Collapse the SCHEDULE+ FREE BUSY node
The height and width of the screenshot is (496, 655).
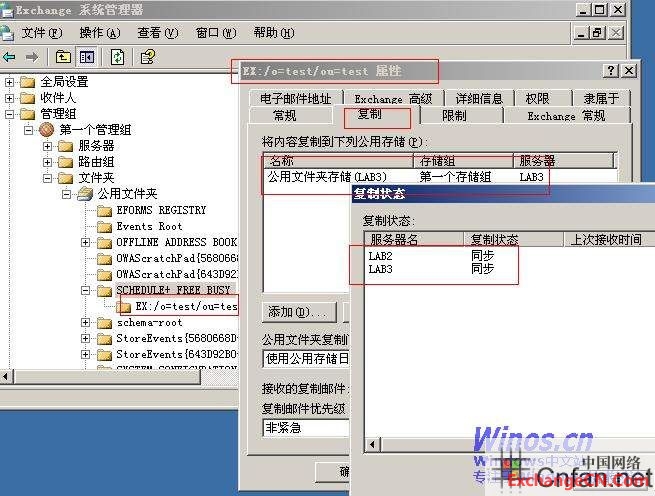point(86,290)
